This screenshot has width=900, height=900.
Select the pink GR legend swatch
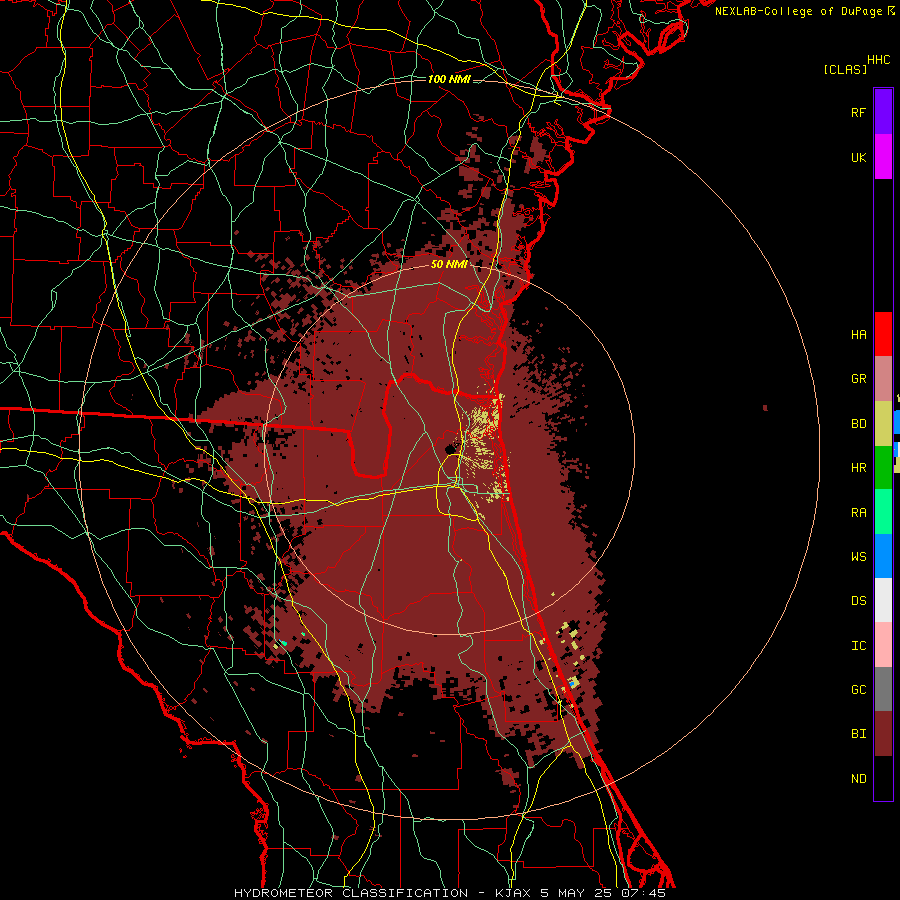pyautogui.click(x=883, y=379)
